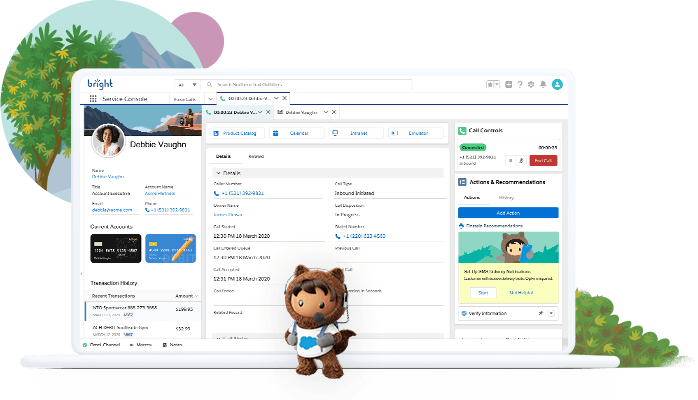Click the blue debit card thumbnail
Viewport: 698px width, 400px height.
[x=170, y=248]
